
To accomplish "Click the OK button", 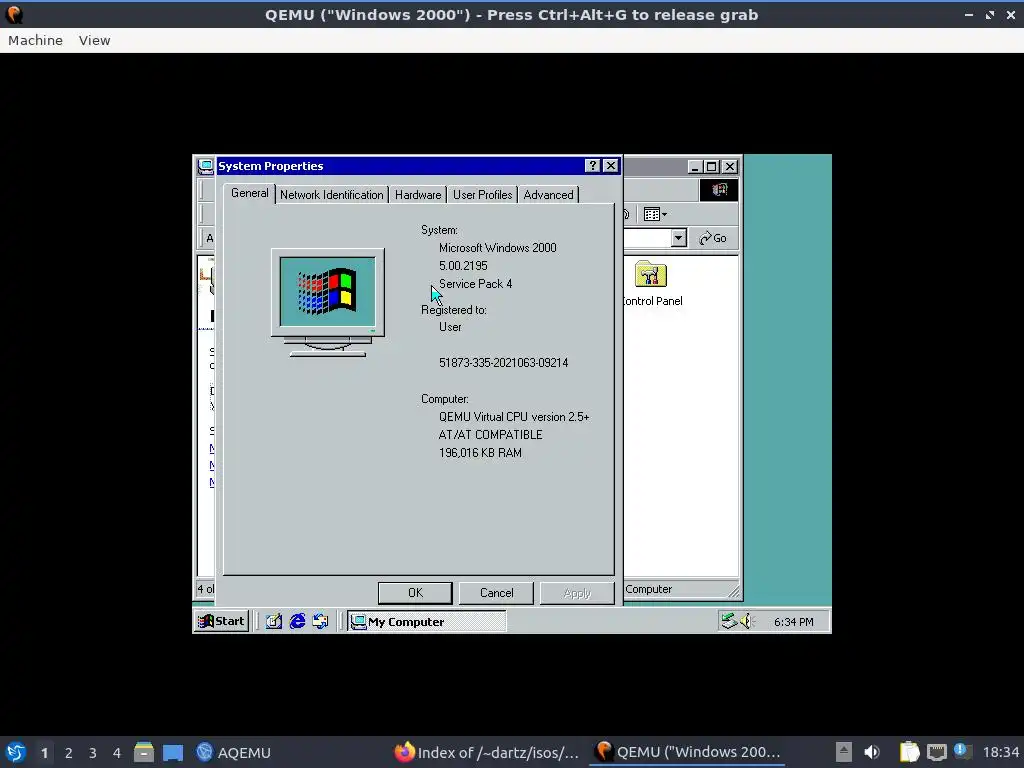I will point(415,593).
